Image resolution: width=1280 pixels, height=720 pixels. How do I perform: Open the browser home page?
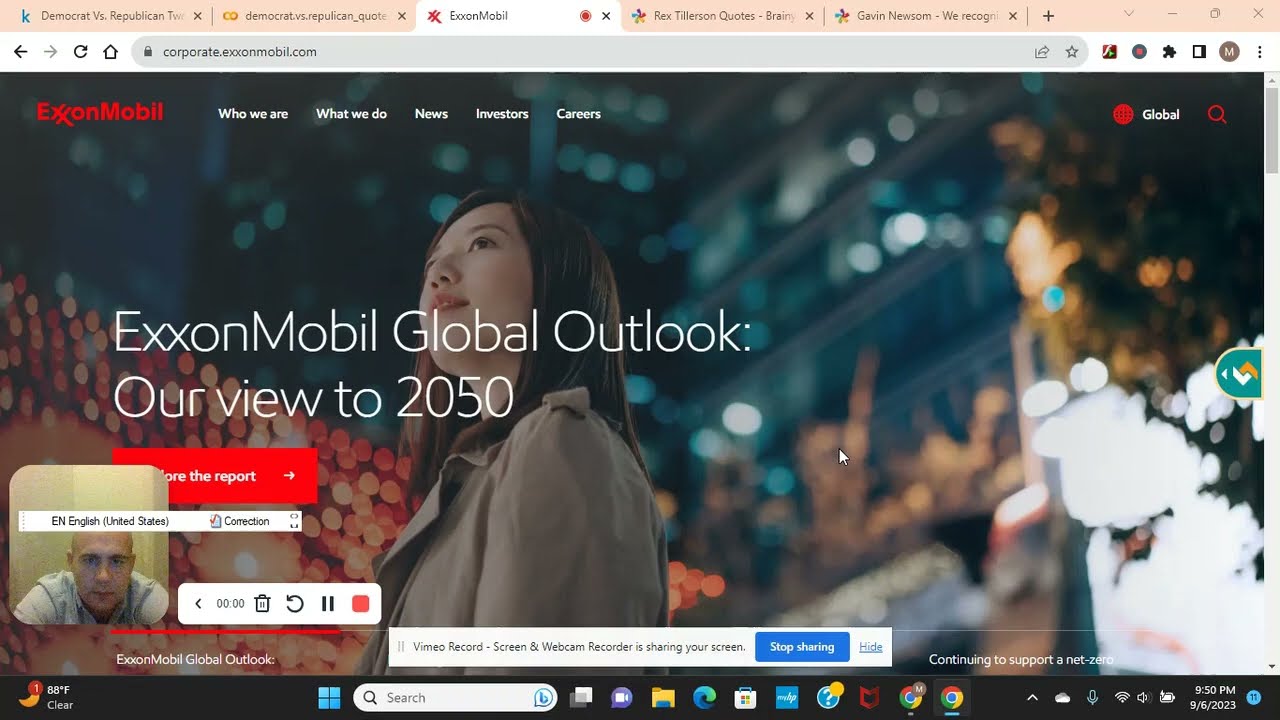110,52
